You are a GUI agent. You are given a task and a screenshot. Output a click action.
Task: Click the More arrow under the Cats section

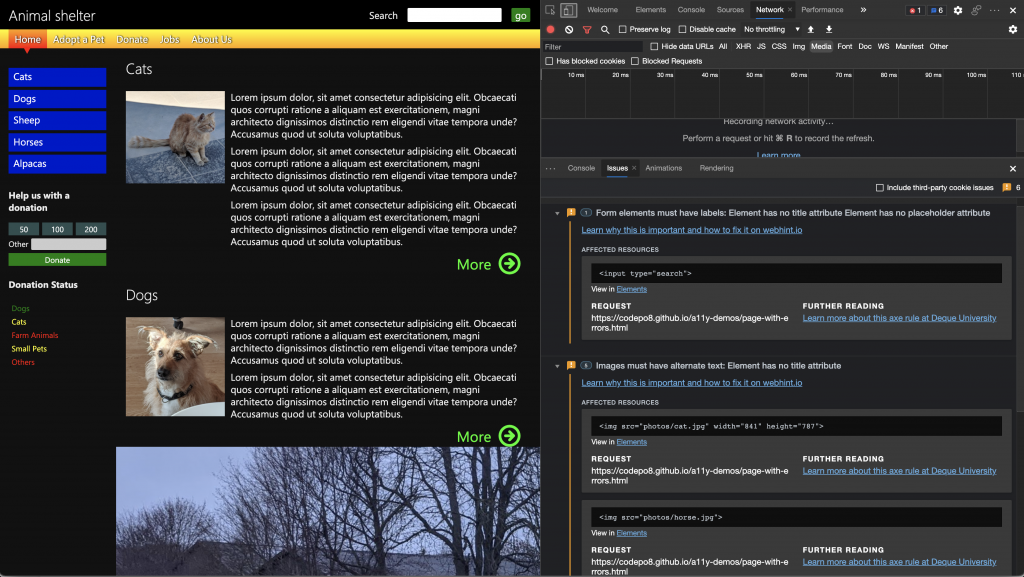[509, 264]
